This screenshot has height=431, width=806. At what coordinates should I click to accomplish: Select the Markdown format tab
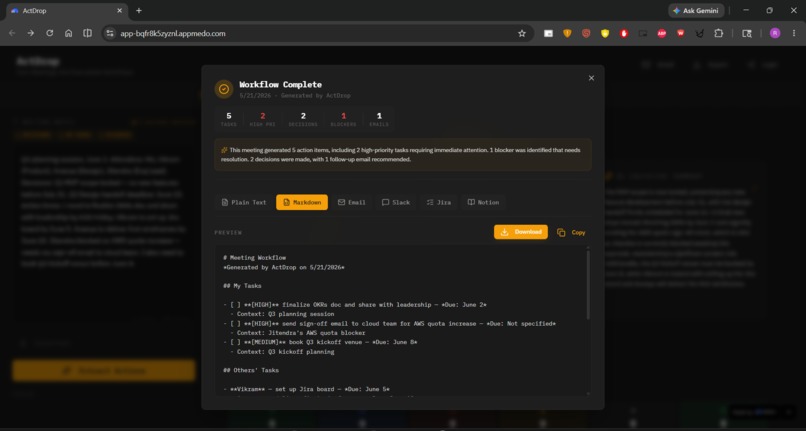tap(302, 202)
